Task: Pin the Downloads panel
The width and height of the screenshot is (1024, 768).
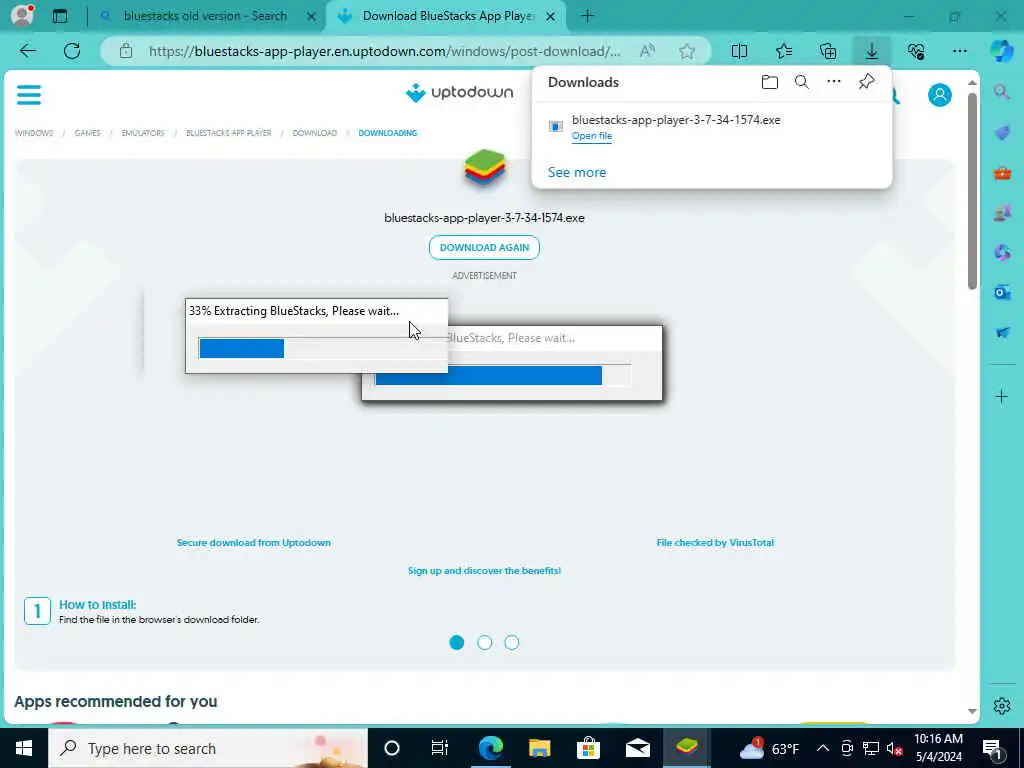Action: point(866,82)
